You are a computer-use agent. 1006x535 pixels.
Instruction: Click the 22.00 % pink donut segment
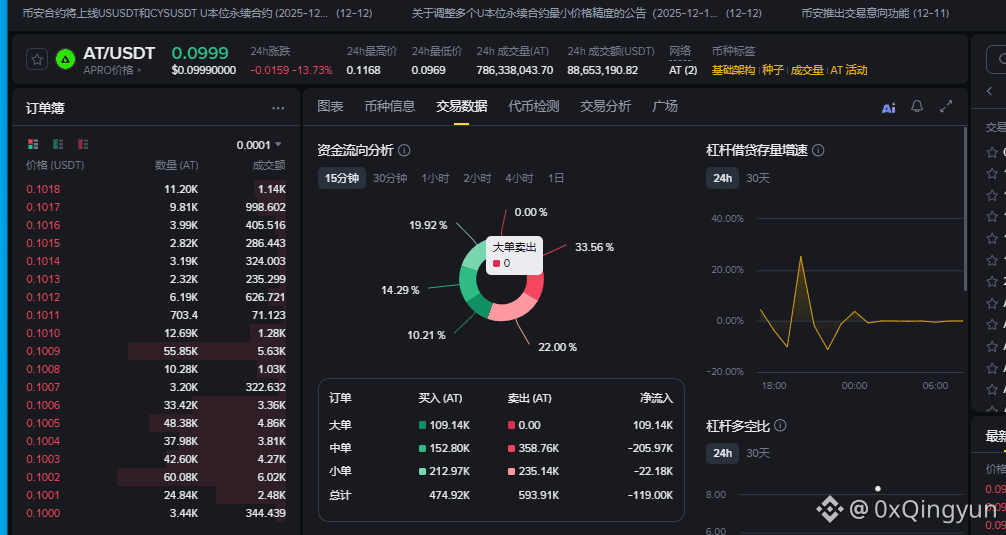pyautogui.click(x=513, y=310)
